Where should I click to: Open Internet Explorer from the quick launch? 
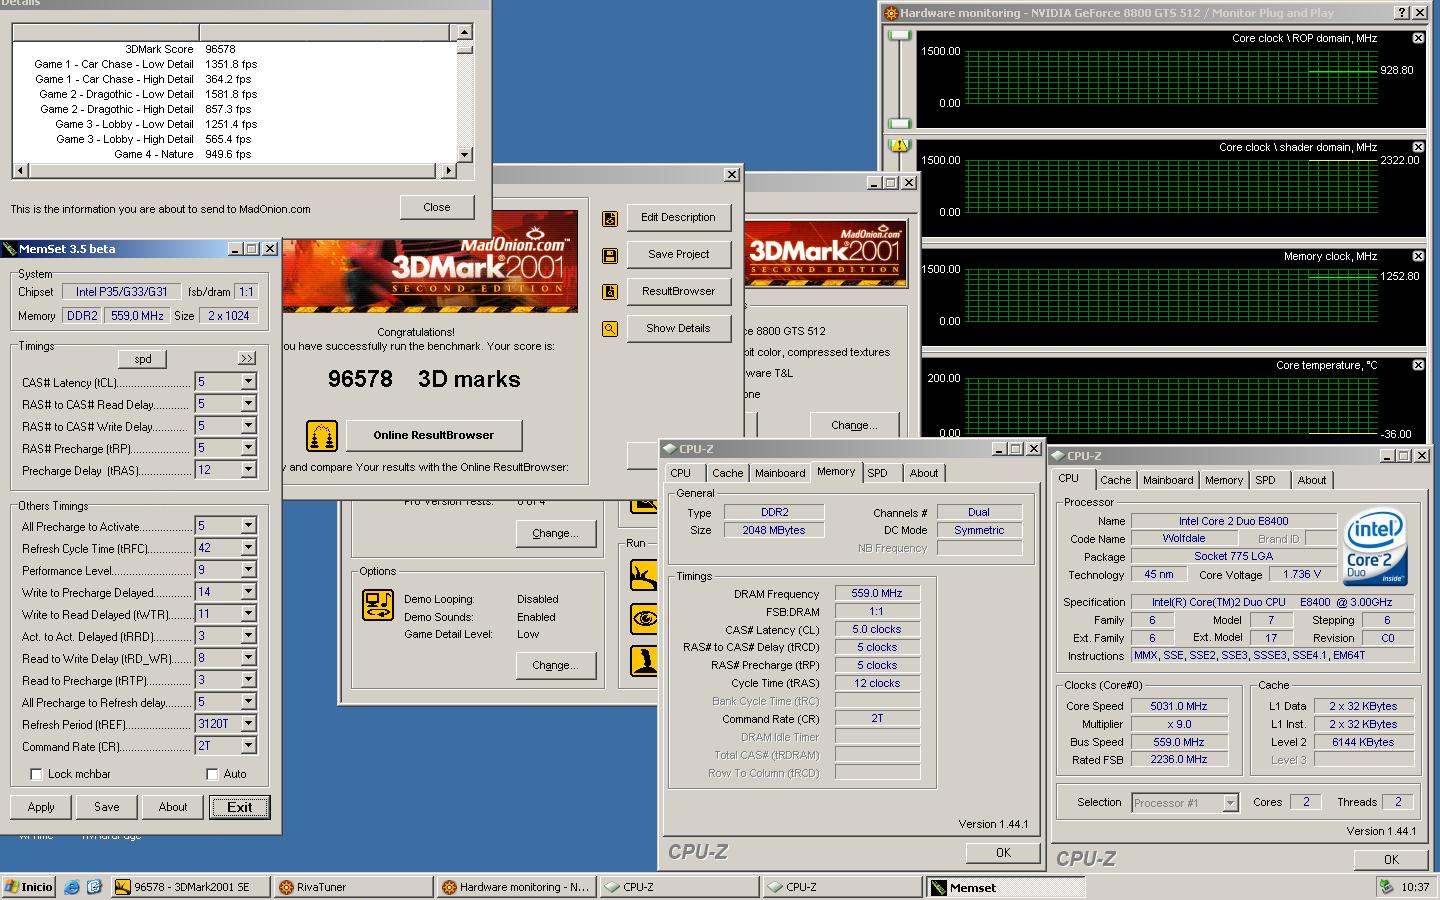point(72,887)
